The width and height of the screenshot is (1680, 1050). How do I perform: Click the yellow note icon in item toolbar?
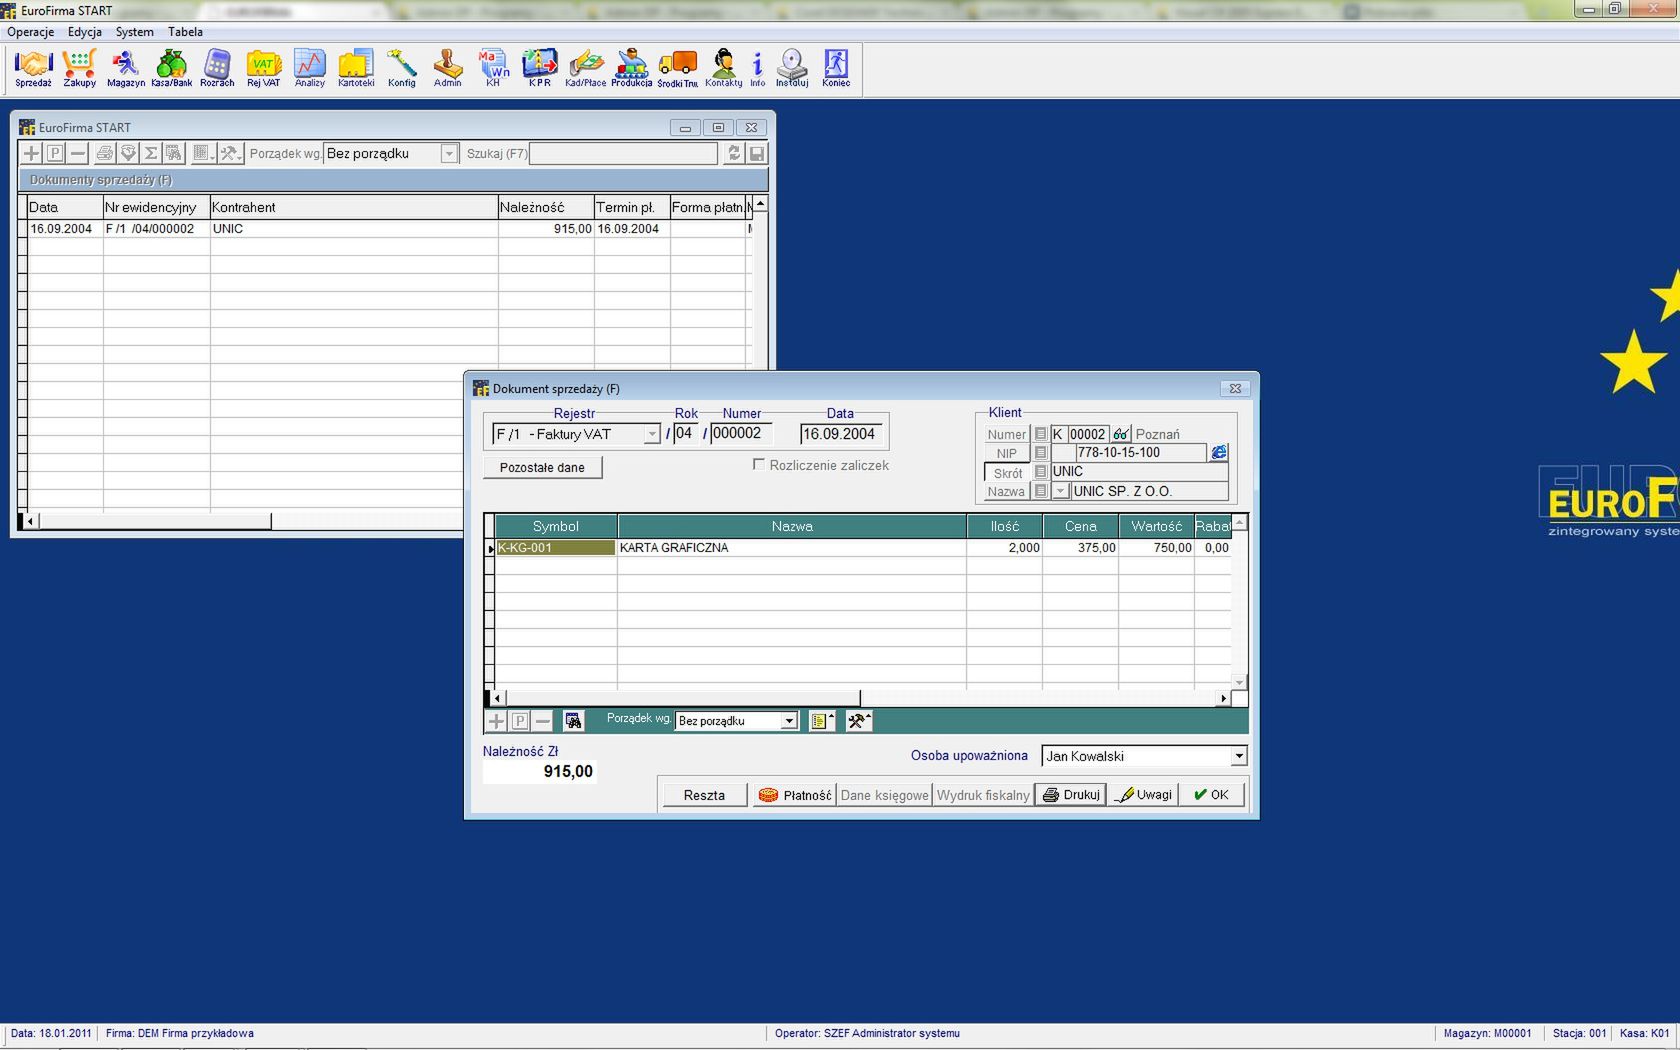click(822, 721)
